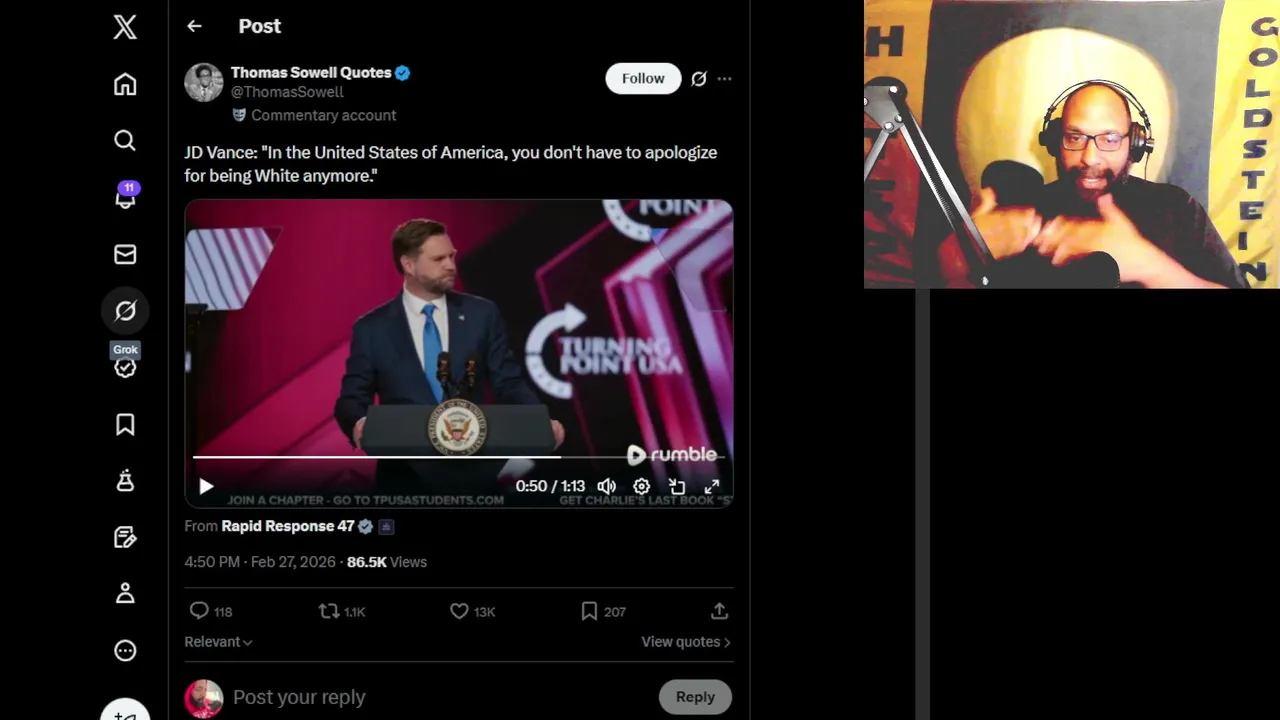Click the video progress bar

point(400,457)
